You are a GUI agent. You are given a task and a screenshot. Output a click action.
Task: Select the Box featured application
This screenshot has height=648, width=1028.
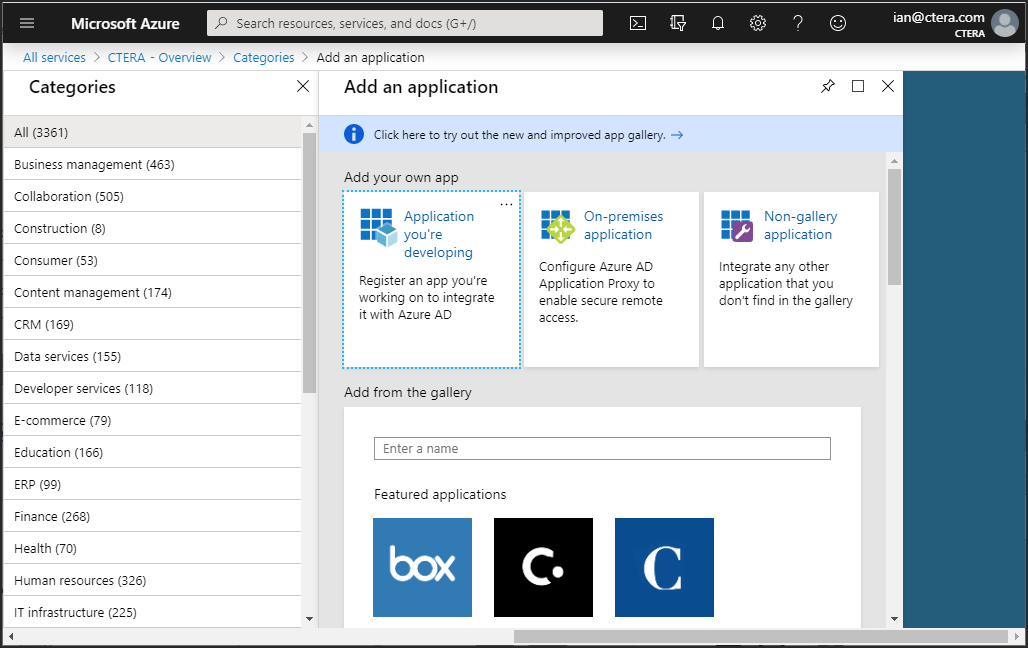pyautogui.click(x=422, y=567)
